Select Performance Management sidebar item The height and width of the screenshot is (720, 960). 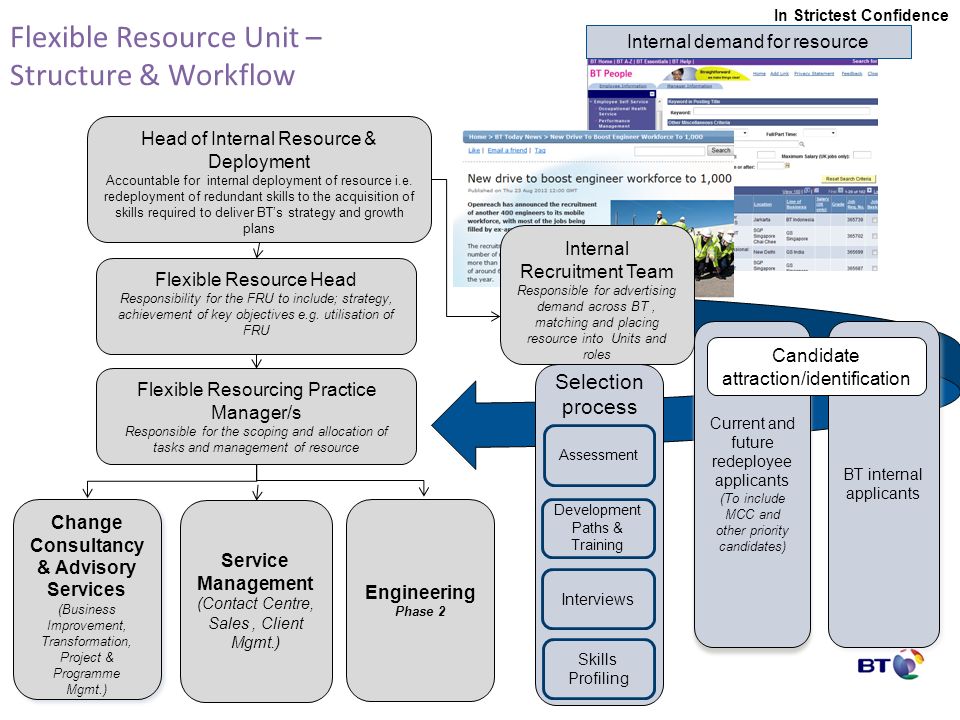(x=614, y=123)
